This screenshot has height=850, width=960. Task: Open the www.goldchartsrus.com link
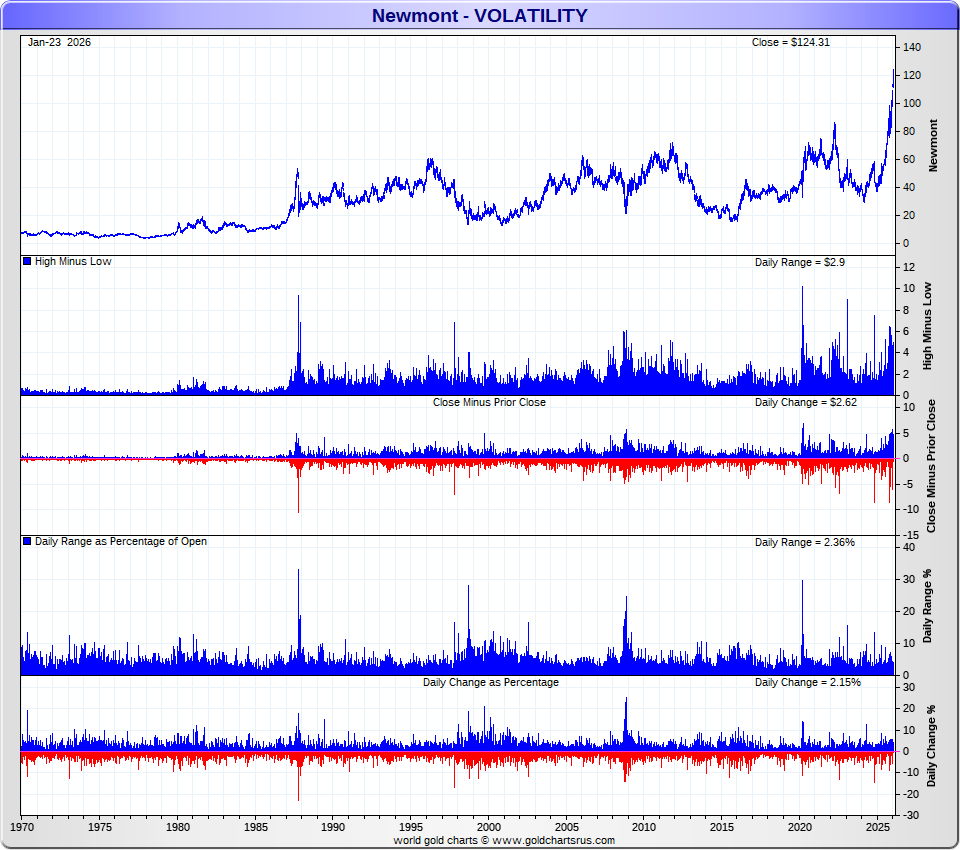pyautogui.click(x=553, y=840)
